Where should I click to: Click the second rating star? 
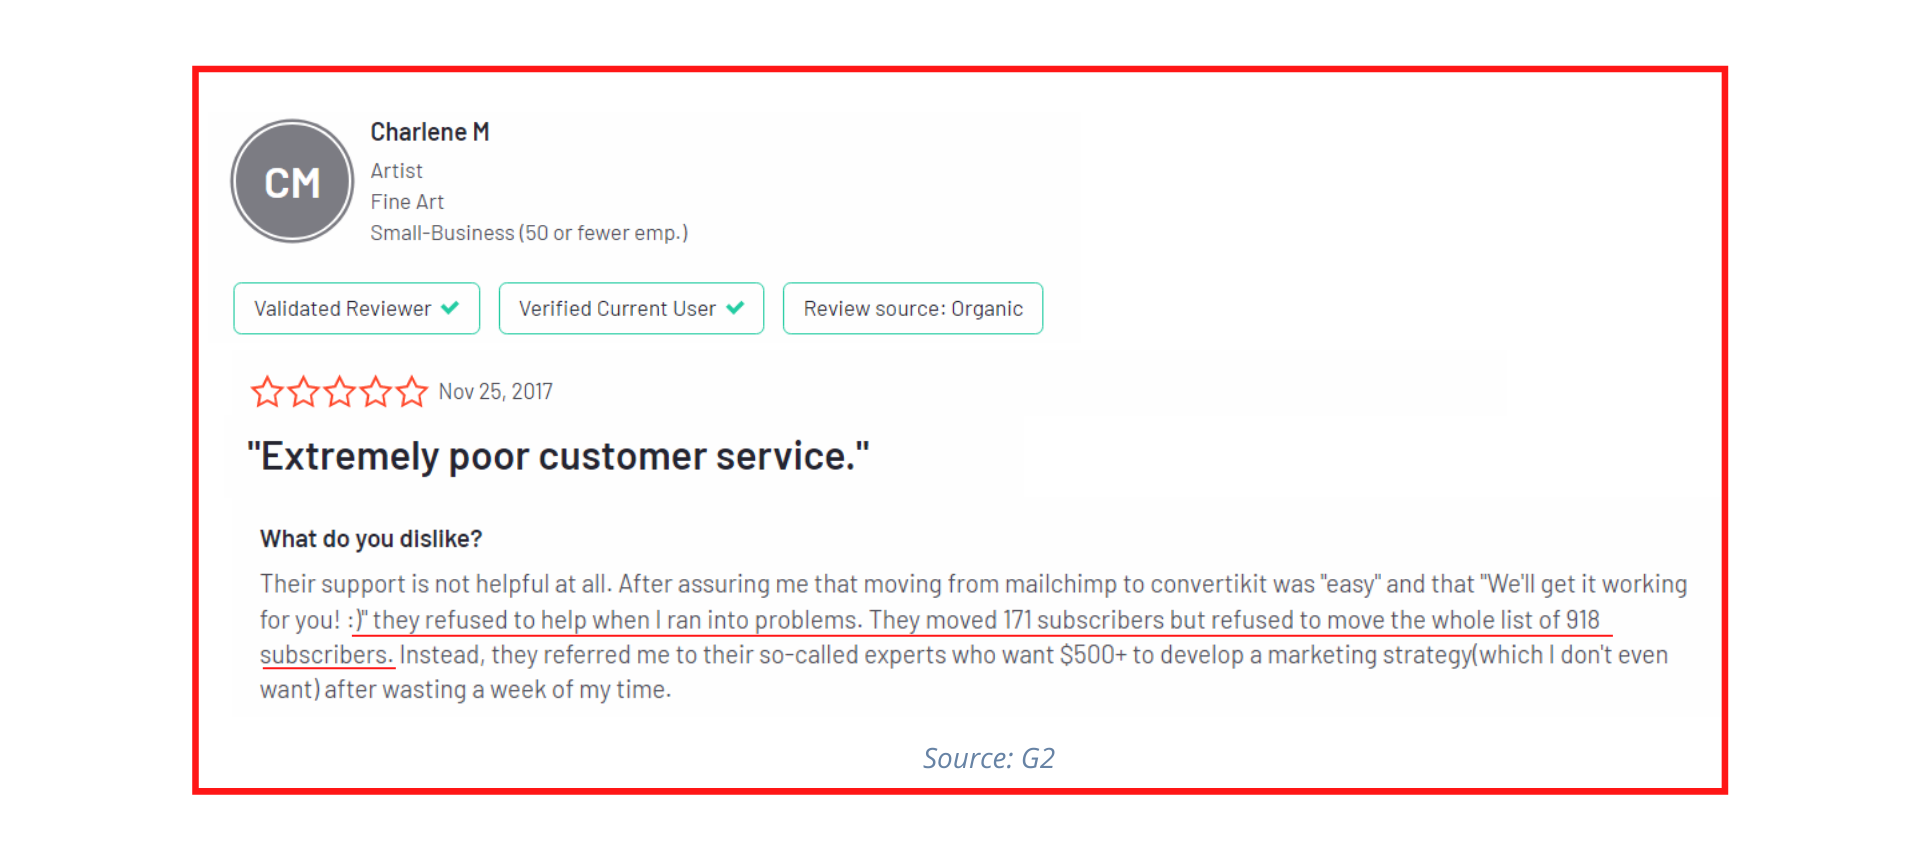tap(303, 391)
